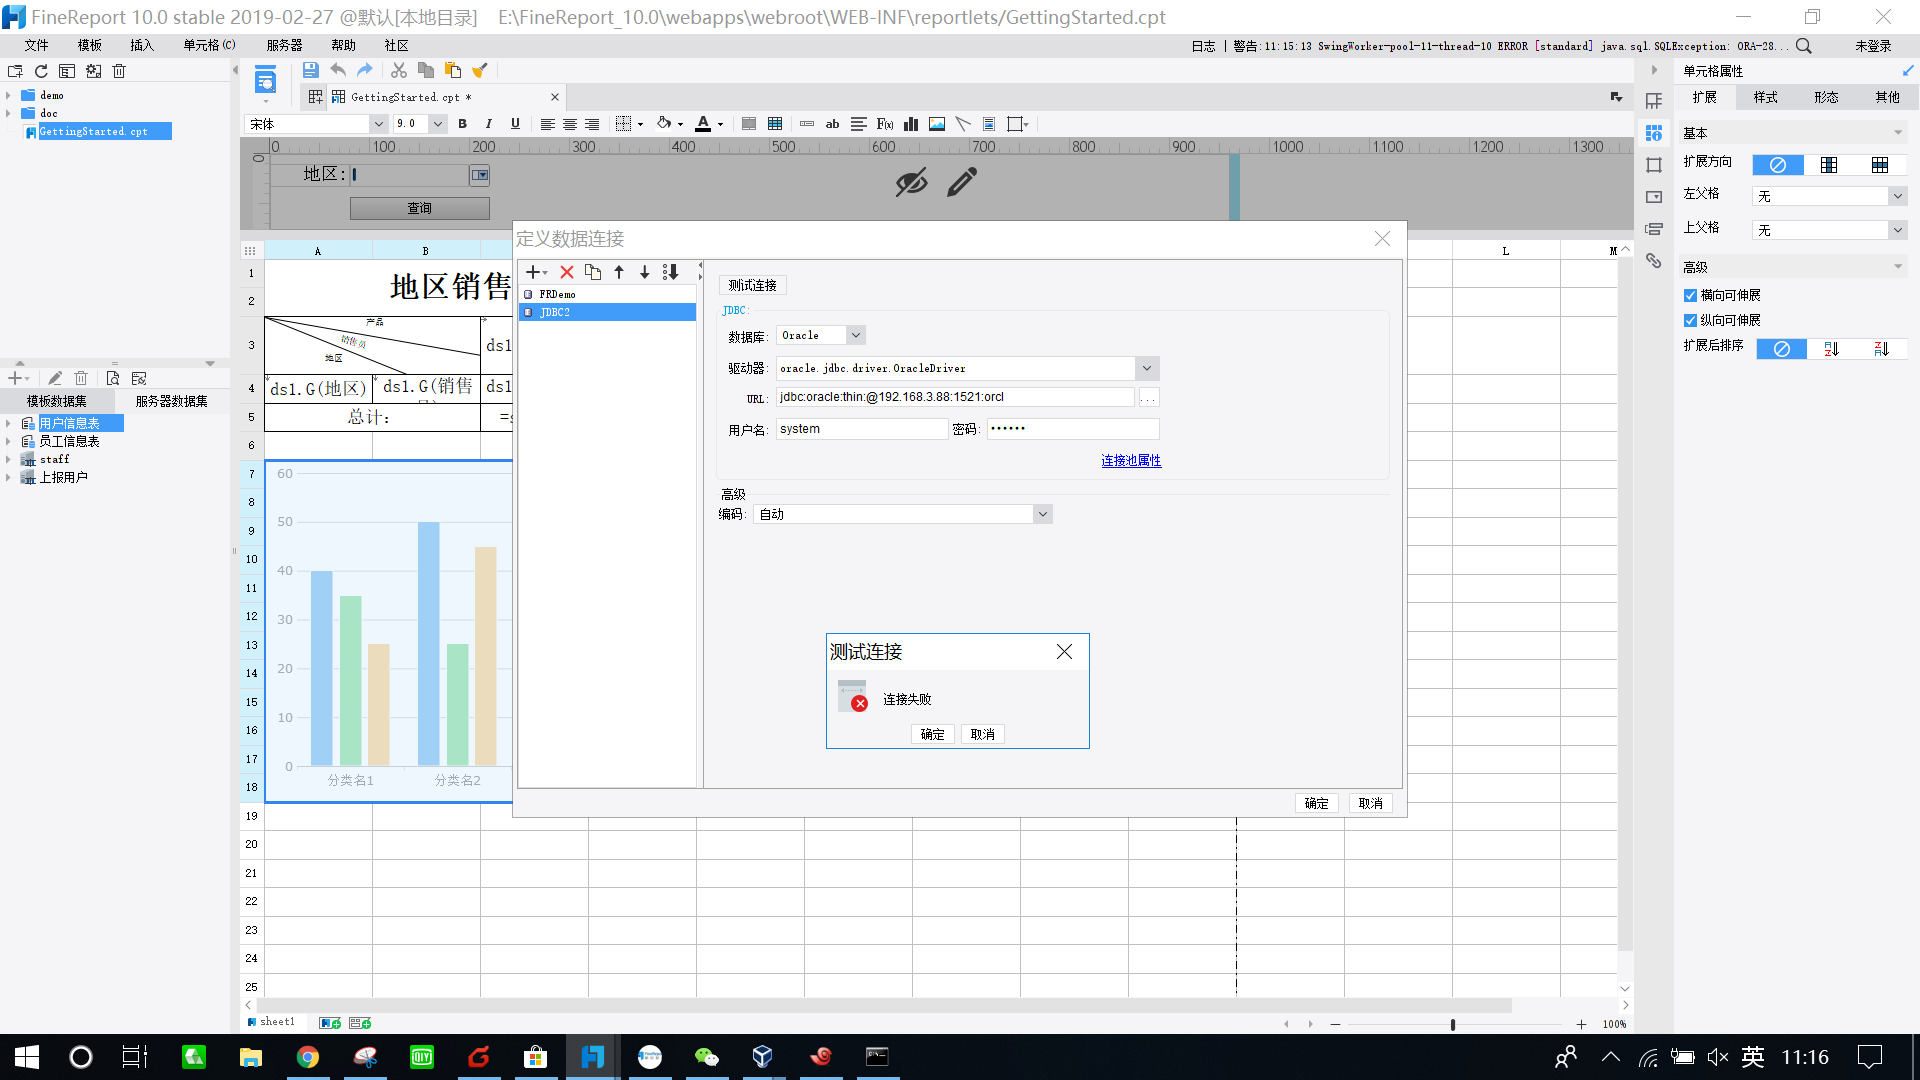Image resolution: width=1920 pixels, height=1080 pixels.
Task: Open the font family 宋体 dropdown
Action: 378,124
